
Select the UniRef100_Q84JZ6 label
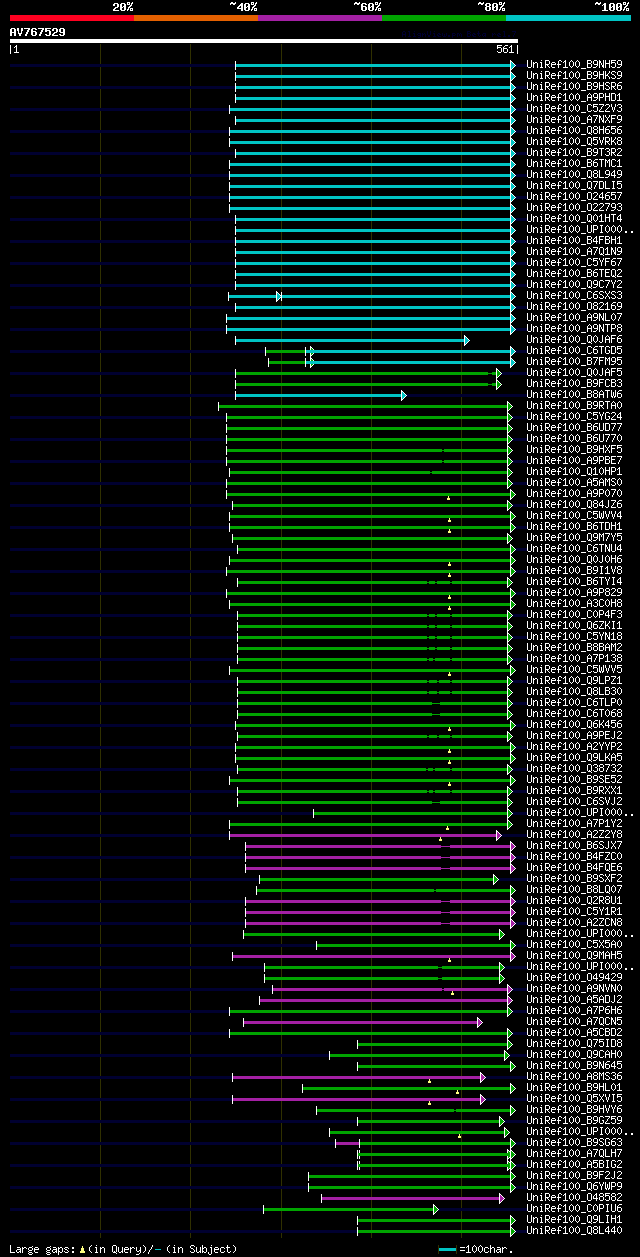coord(574,504)
